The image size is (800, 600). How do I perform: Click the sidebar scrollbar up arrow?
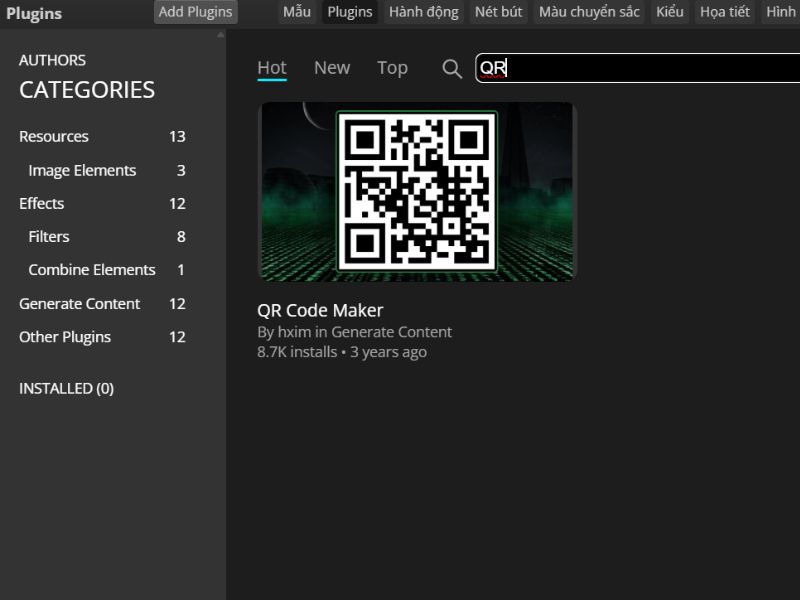click(x=220, y=35)
